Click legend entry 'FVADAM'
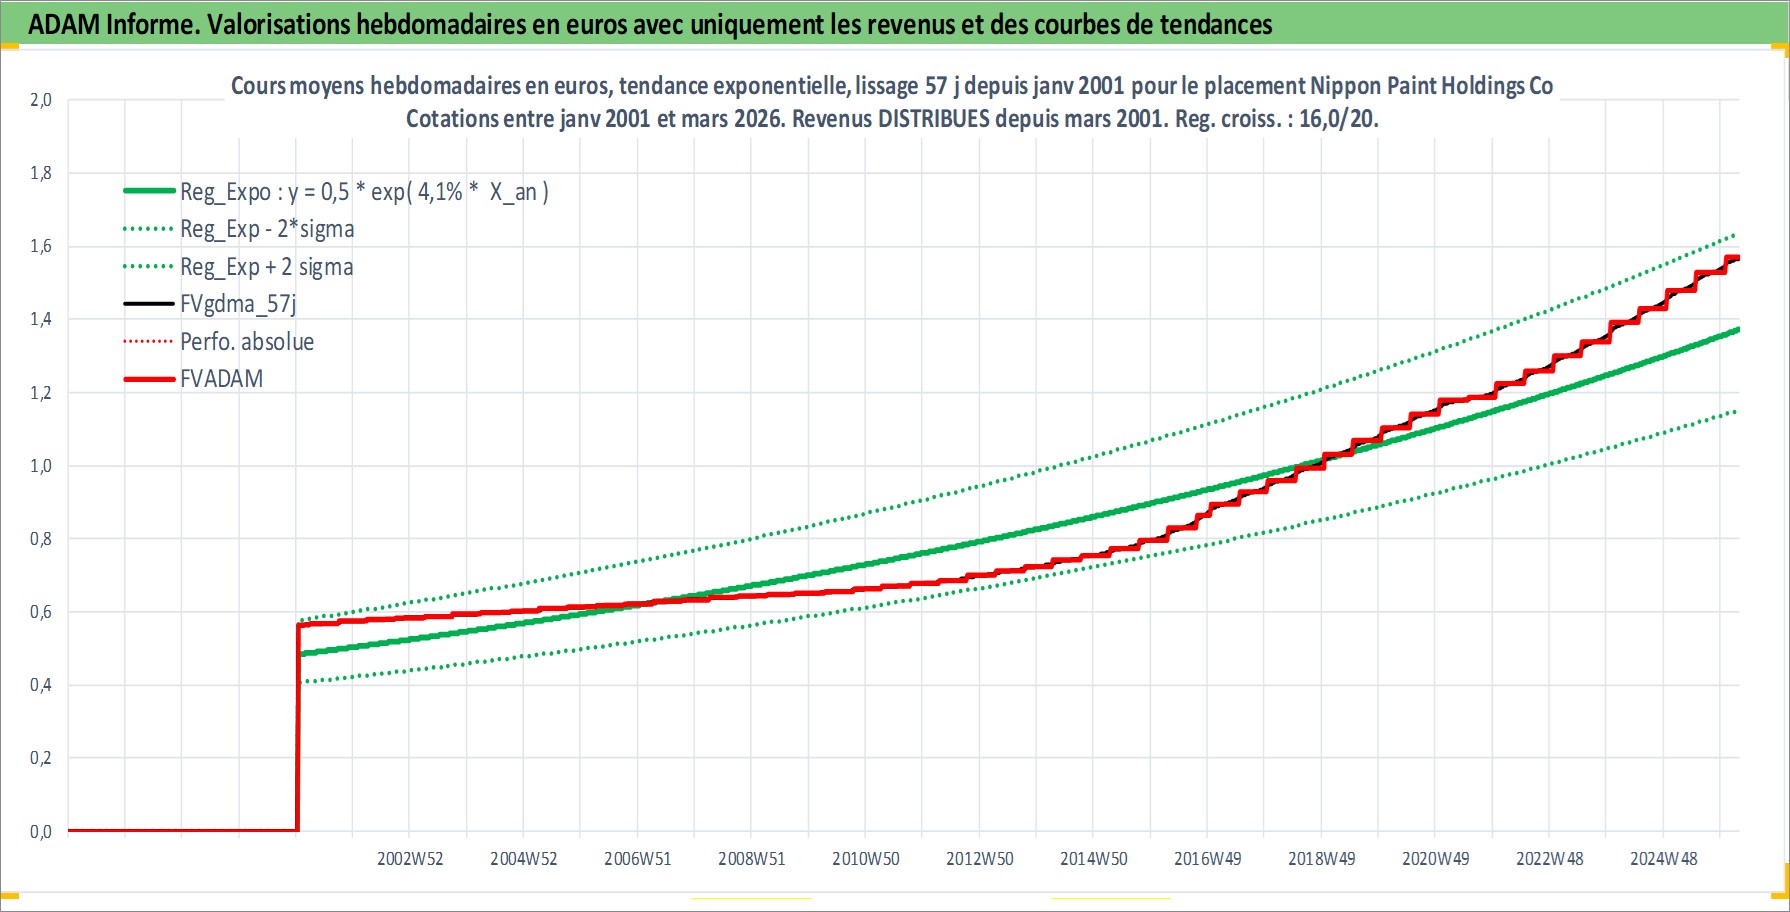This screenshot has height=912, width=1790. tap(222, 379)
